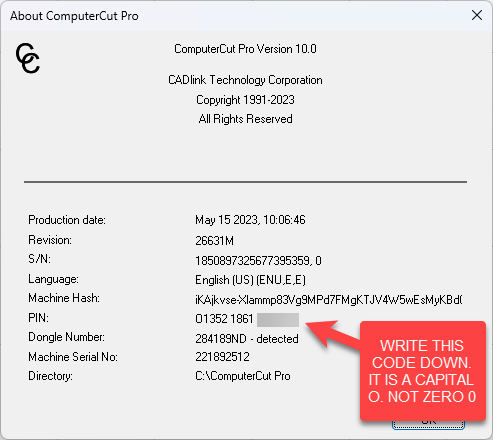Click the Production date value

point(250,220)
